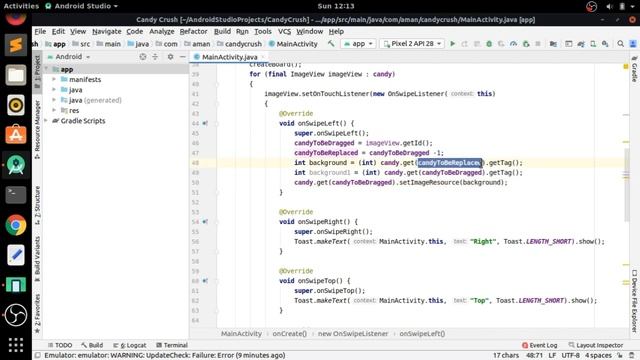The width and height of the screenshot is (640, 360).
Task: Open the Gradle tool window on right edge
Action: tap(635, 69)
